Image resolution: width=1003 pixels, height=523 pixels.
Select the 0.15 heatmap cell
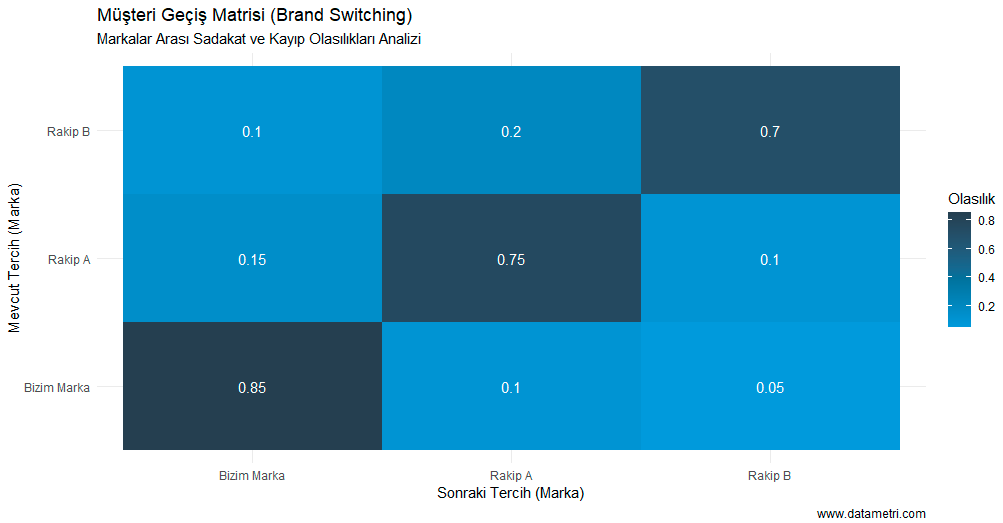(x=252, y=259)
